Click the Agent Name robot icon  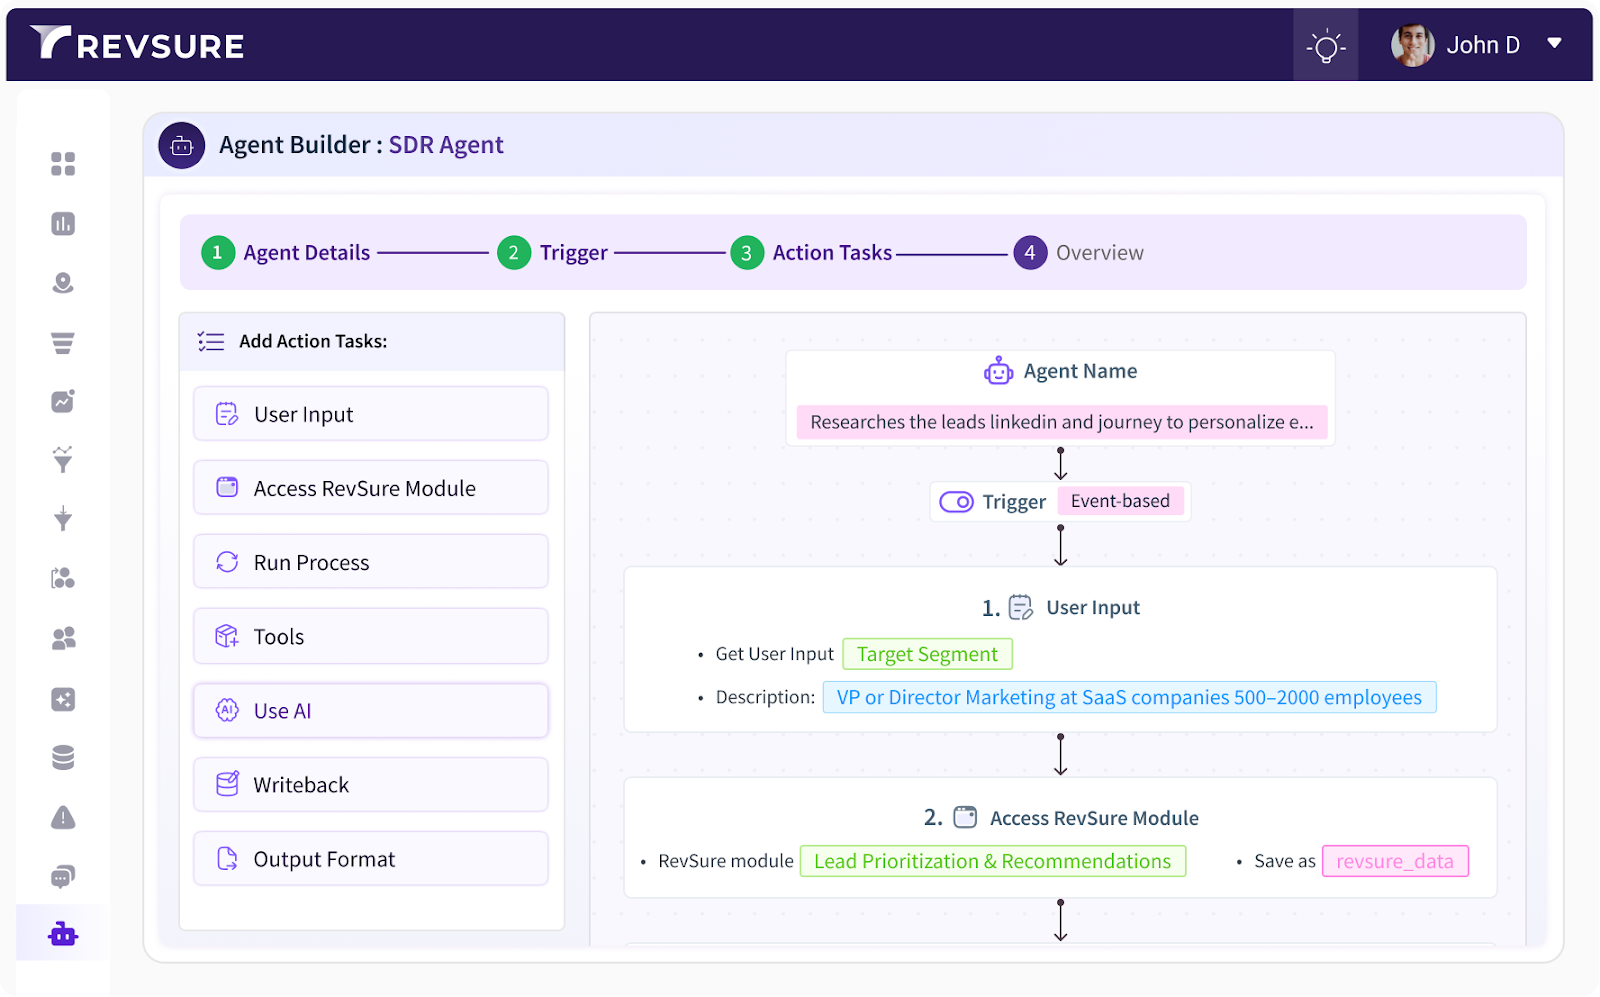(998, 372)
